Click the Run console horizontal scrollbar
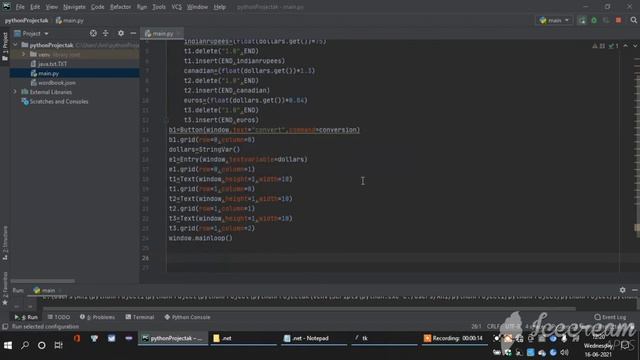 point(308,309)
